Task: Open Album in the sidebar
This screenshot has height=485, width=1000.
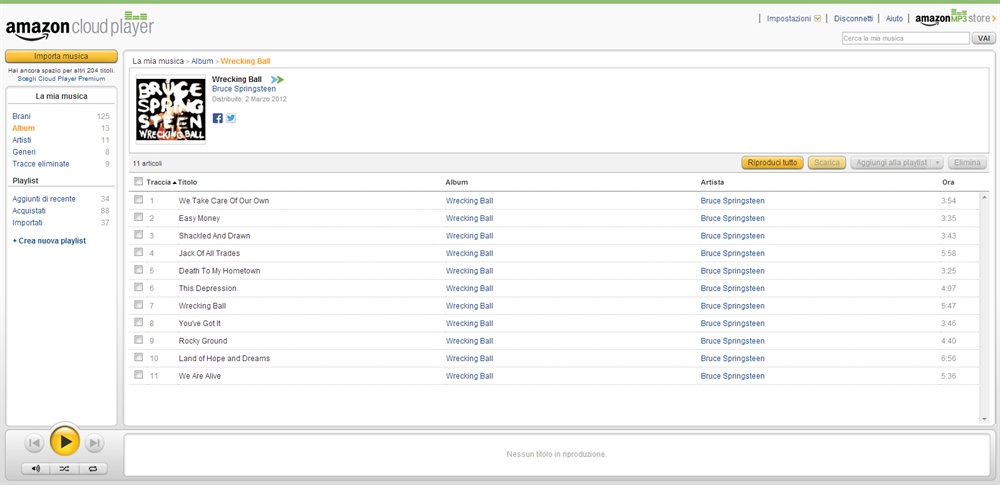Action: pos(24,128)
